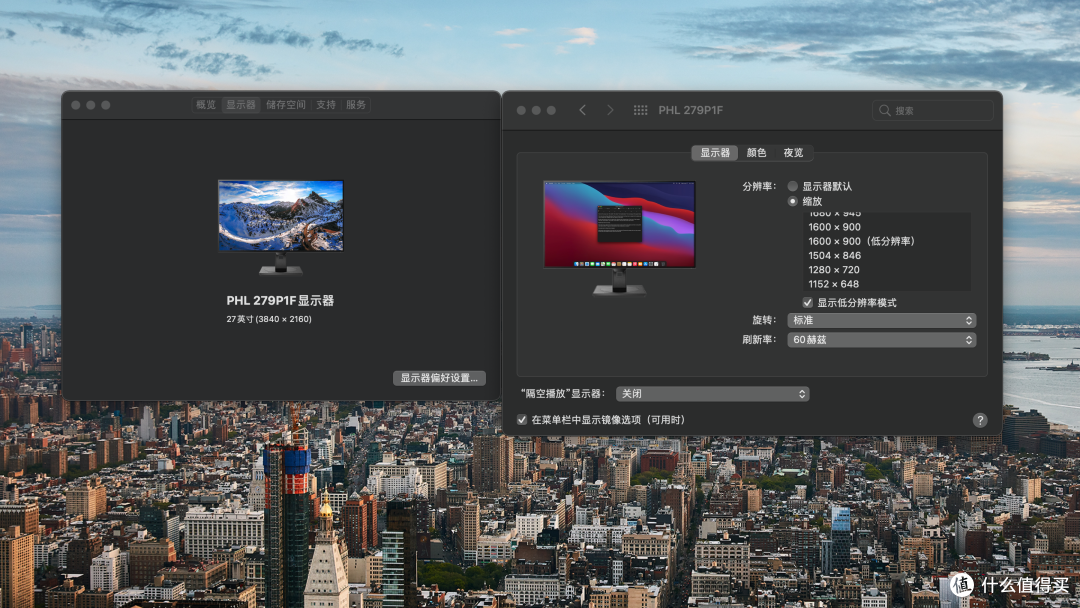Open the 刷新率 refresh rate dropdown
This screenshot has width=1080, height=608.
coord(880,339)
